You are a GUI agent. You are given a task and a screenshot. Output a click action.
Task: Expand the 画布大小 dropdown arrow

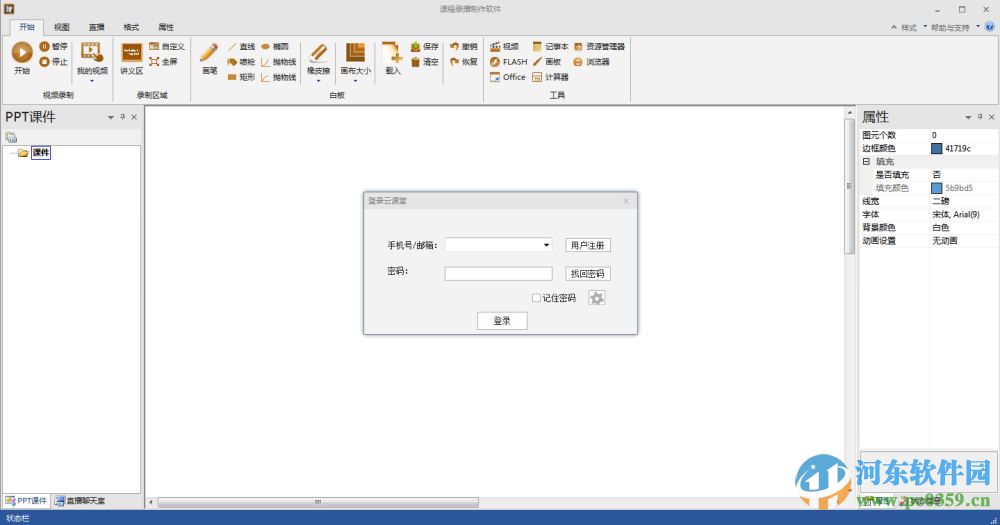355,81
